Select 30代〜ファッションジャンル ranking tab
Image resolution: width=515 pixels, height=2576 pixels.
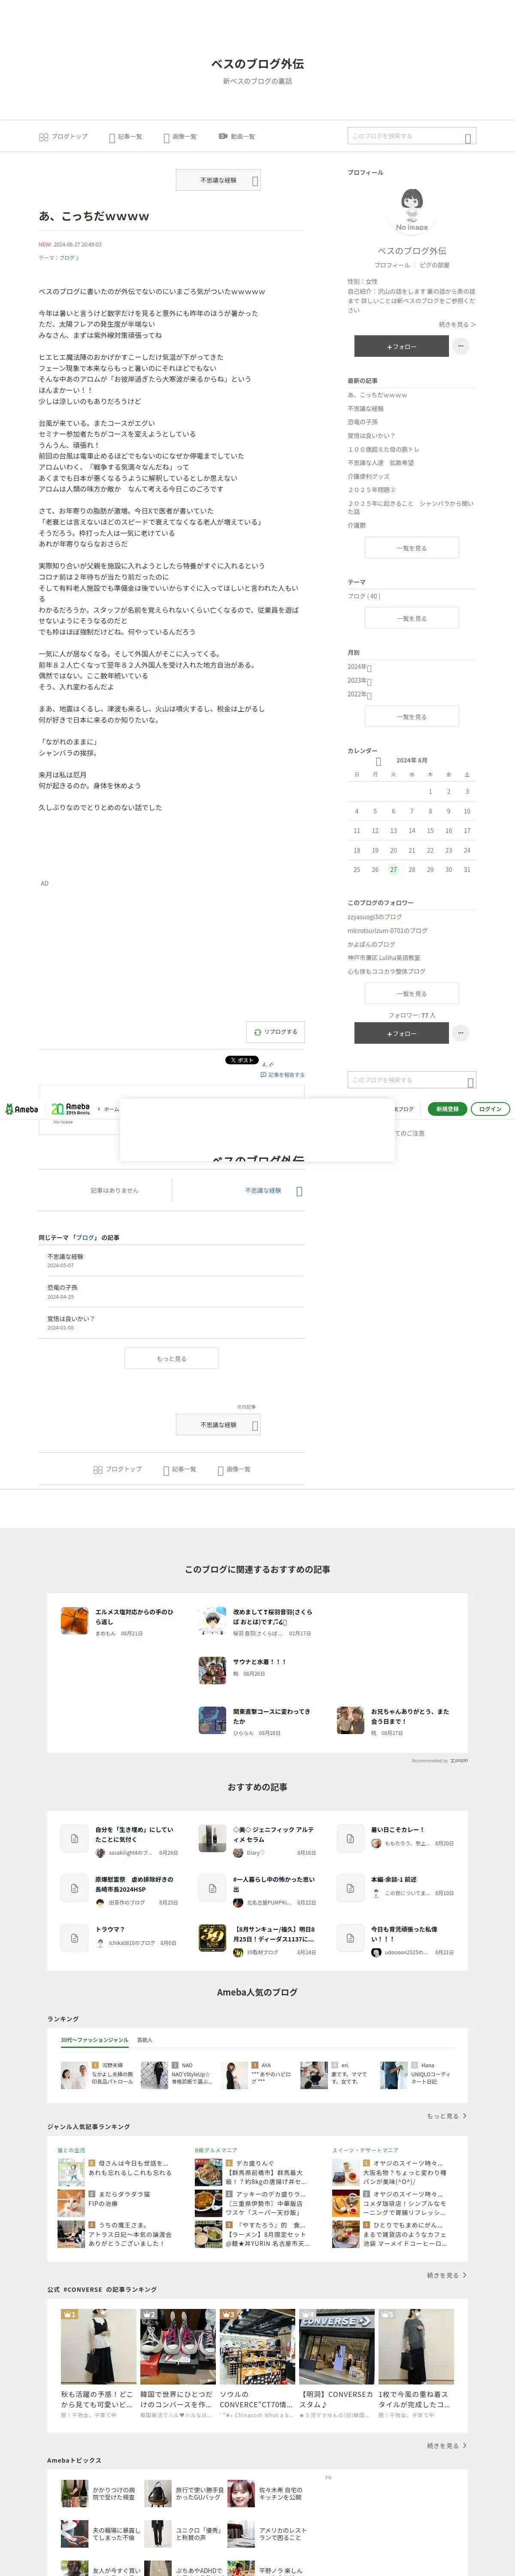coord(94,2040)
